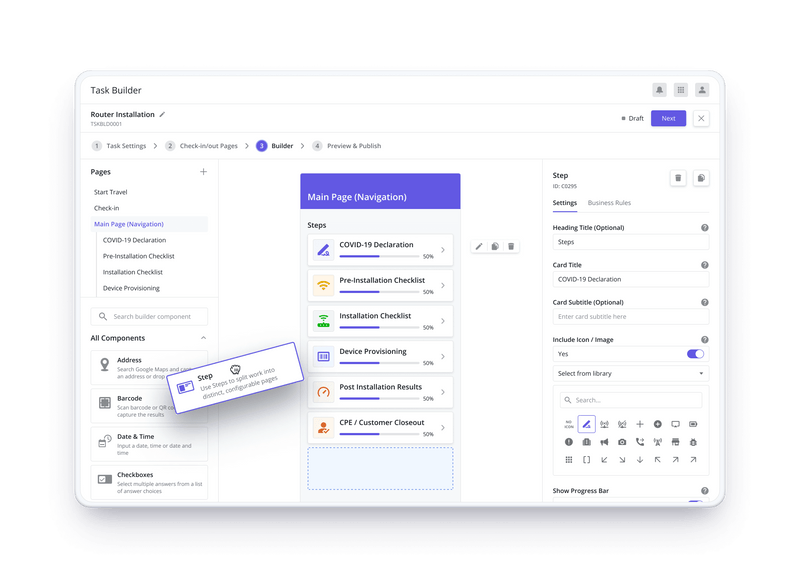This screenshot has height=578, width=800.
Task: Pick the megaphone icon from library
Action: [x=604, y=442]
